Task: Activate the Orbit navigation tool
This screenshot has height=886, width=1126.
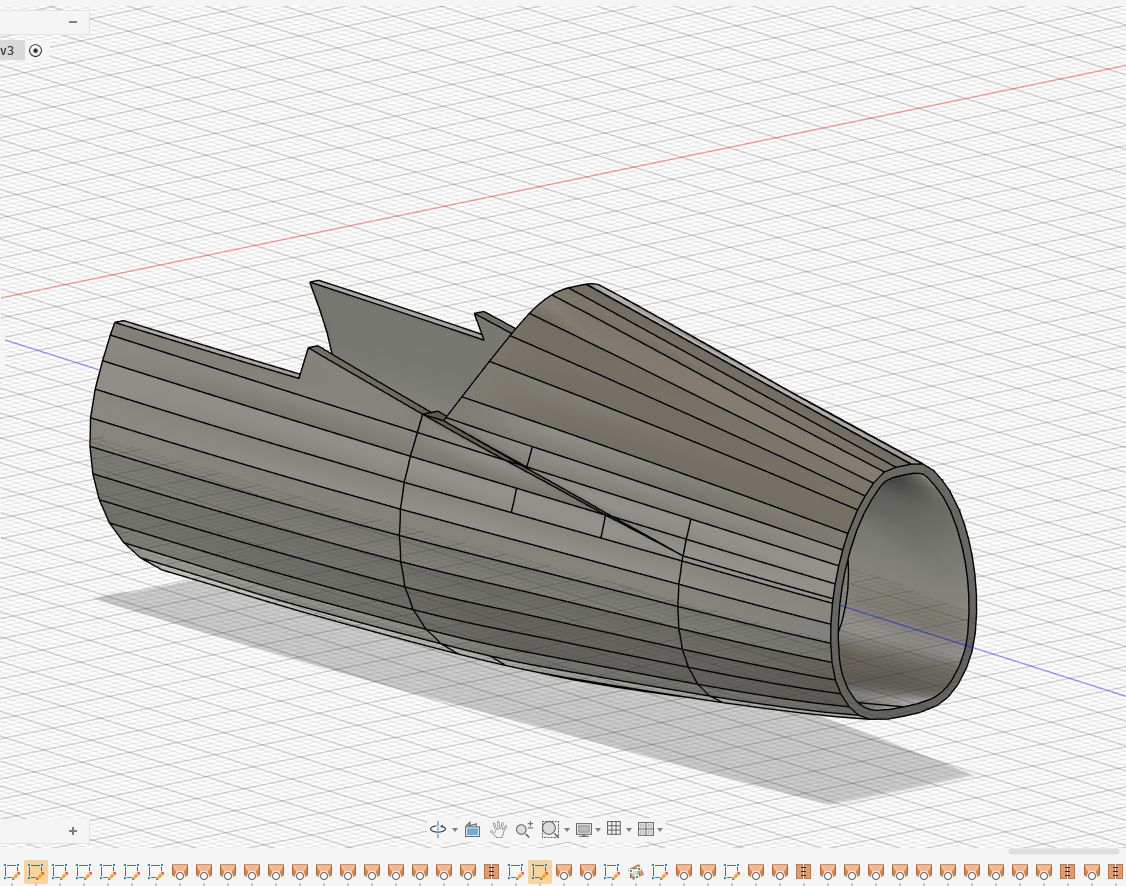Action: 438,829
